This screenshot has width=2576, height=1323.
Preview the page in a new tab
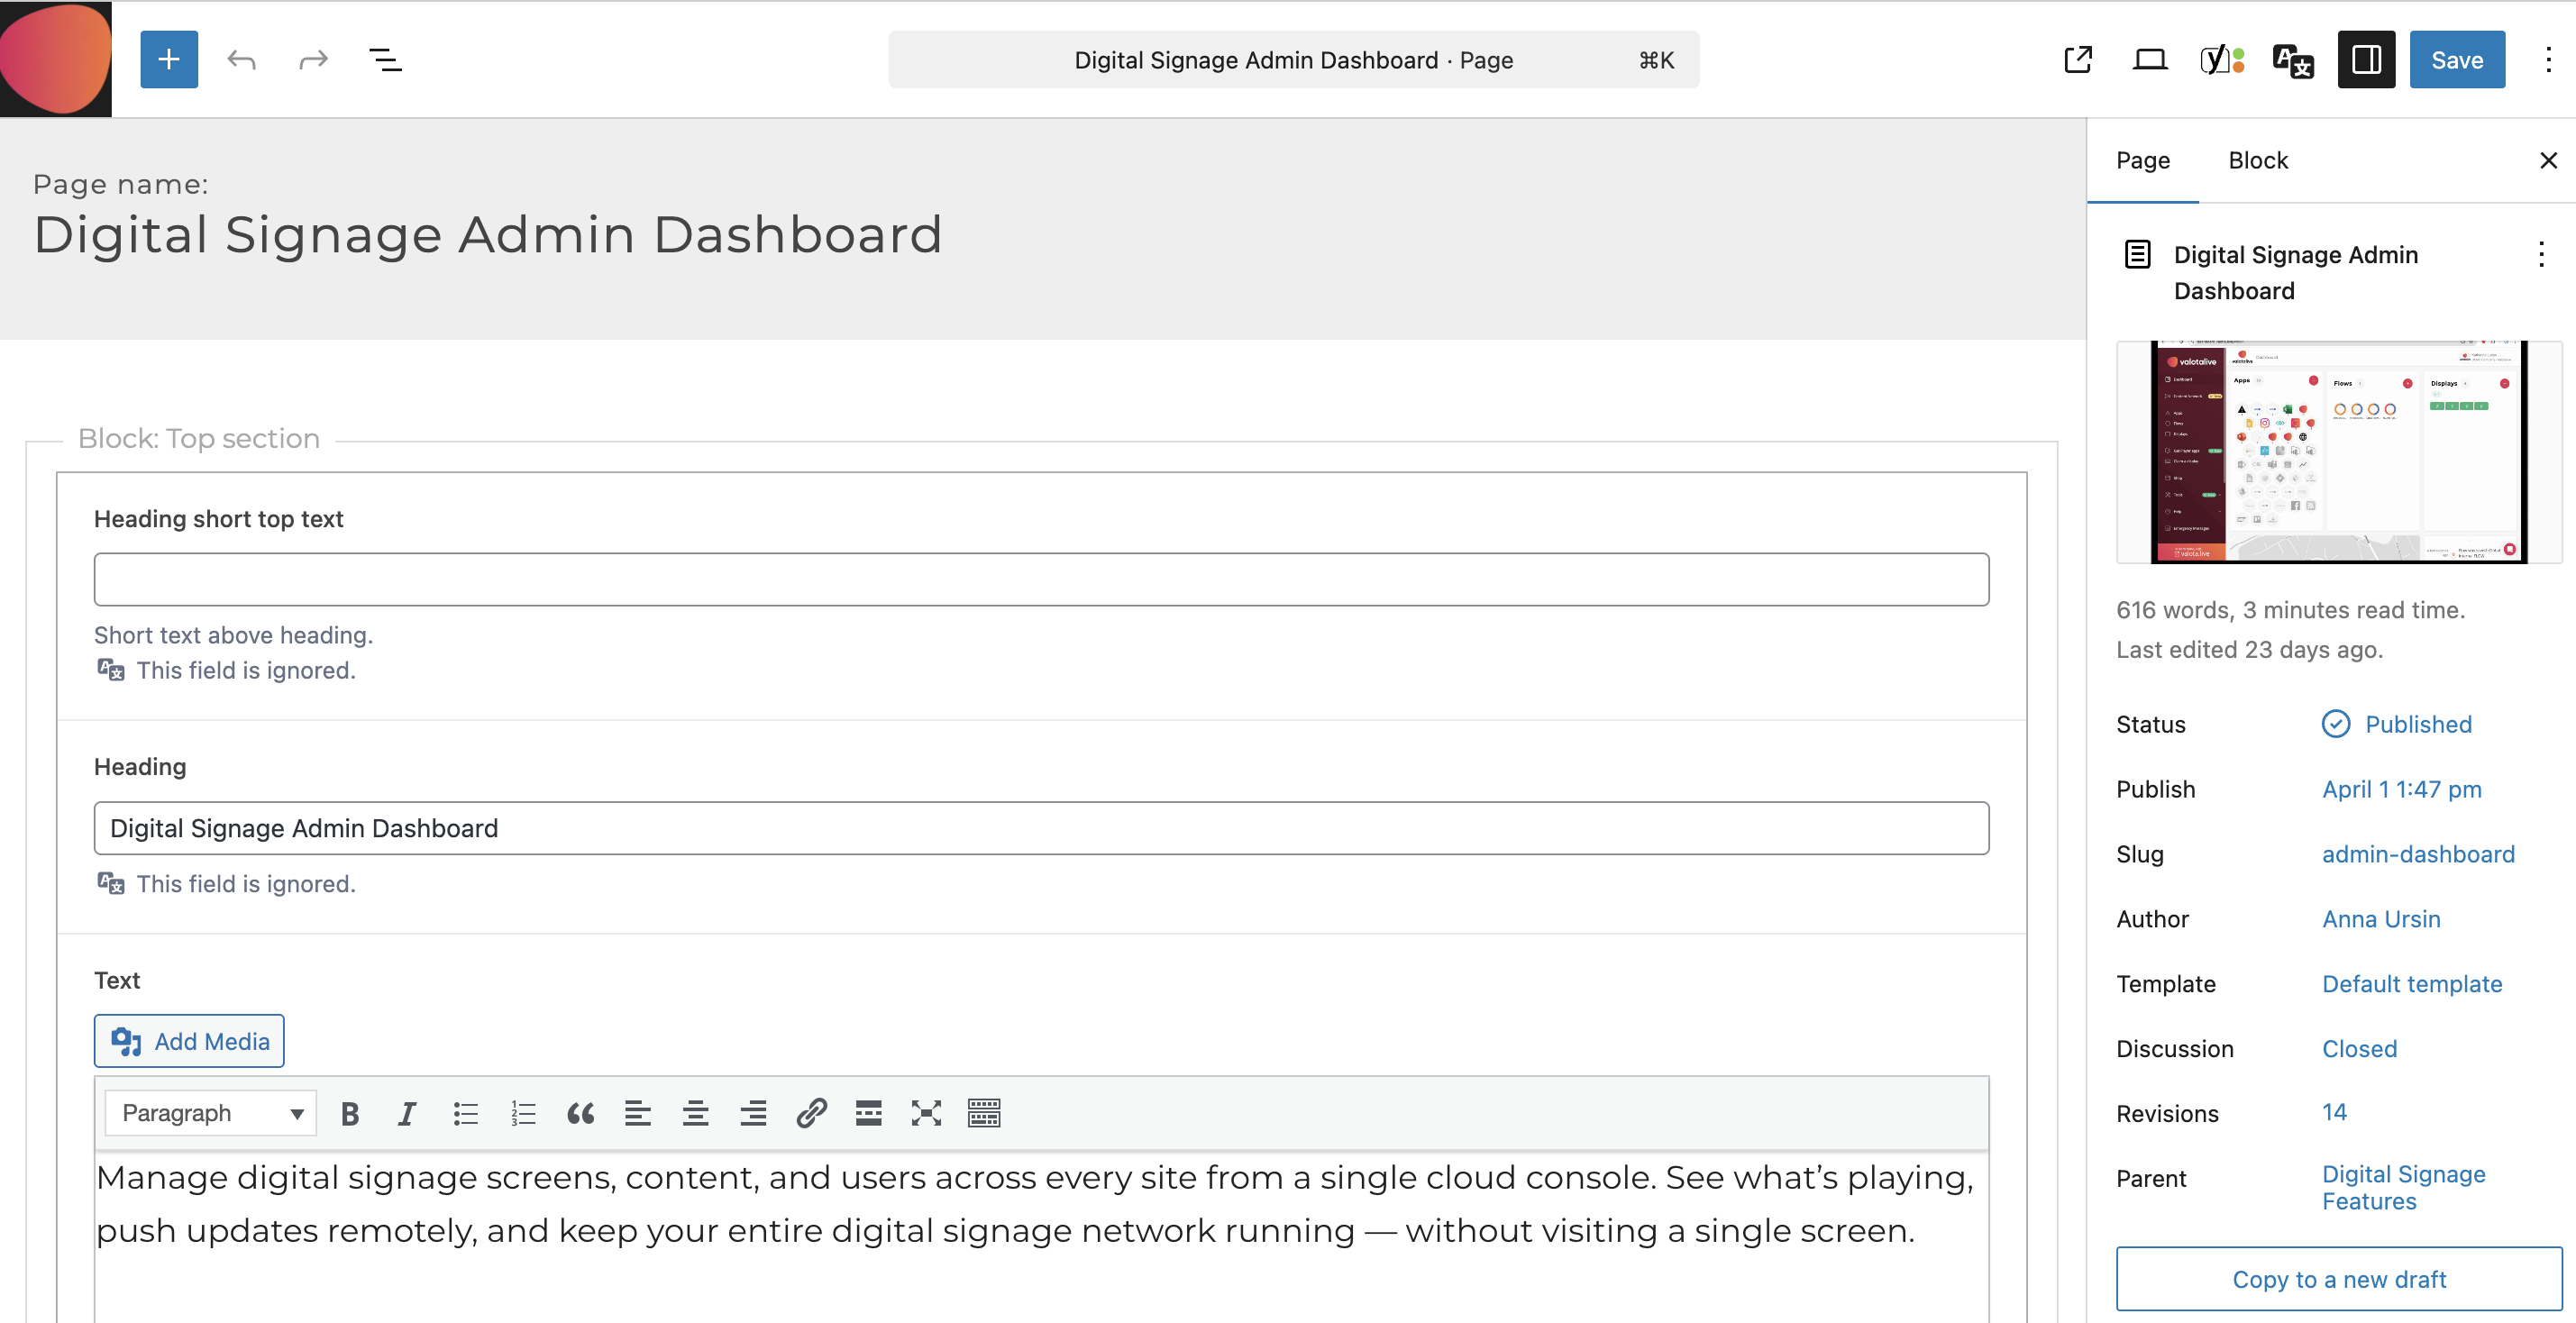(x=2079, y=59)
